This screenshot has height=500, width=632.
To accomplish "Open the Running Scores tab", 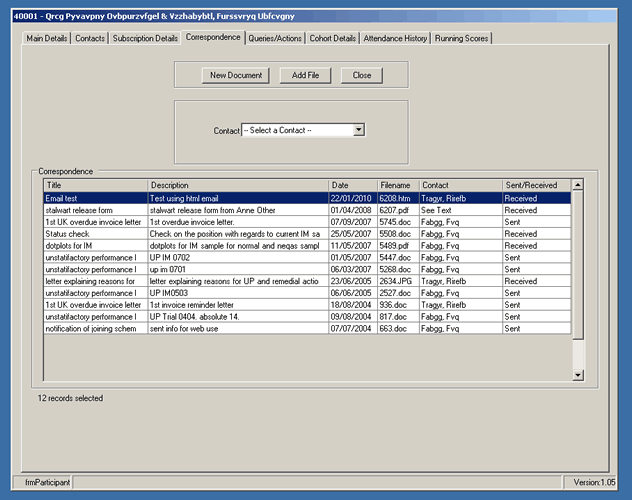I will coord(461,38).
